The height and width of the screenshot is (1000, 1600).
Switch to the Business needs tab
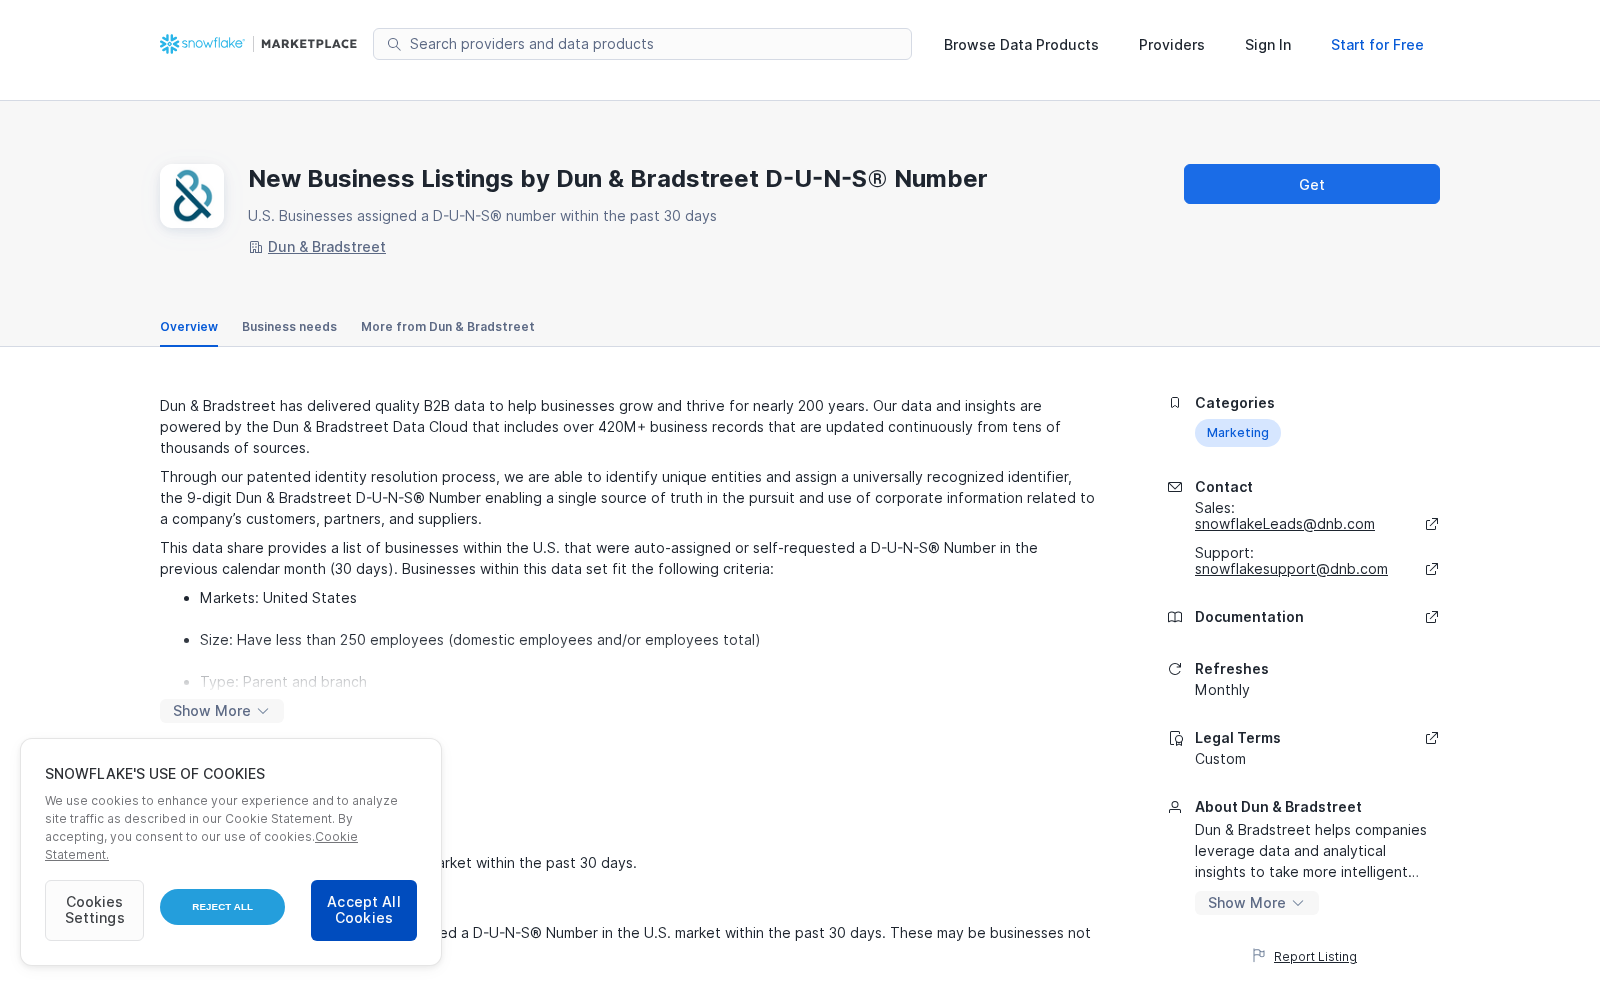click(x=289, y=327)
